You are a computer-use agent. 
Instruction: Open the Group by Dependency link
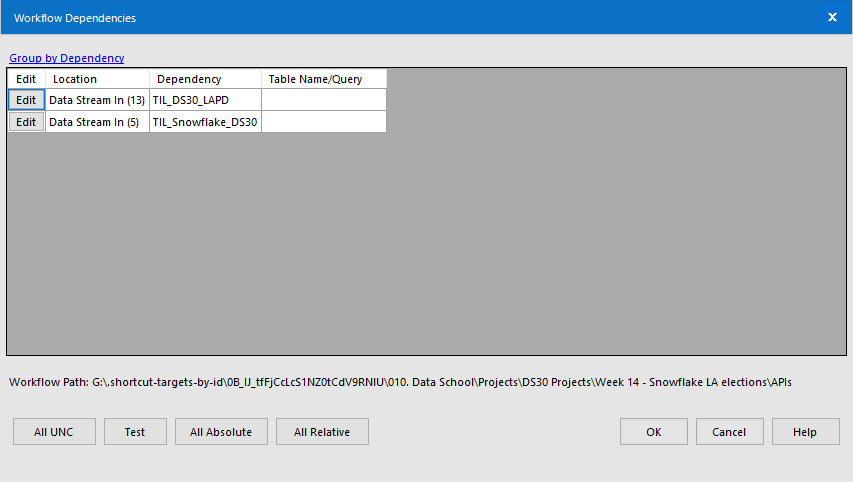coord(66,58)
